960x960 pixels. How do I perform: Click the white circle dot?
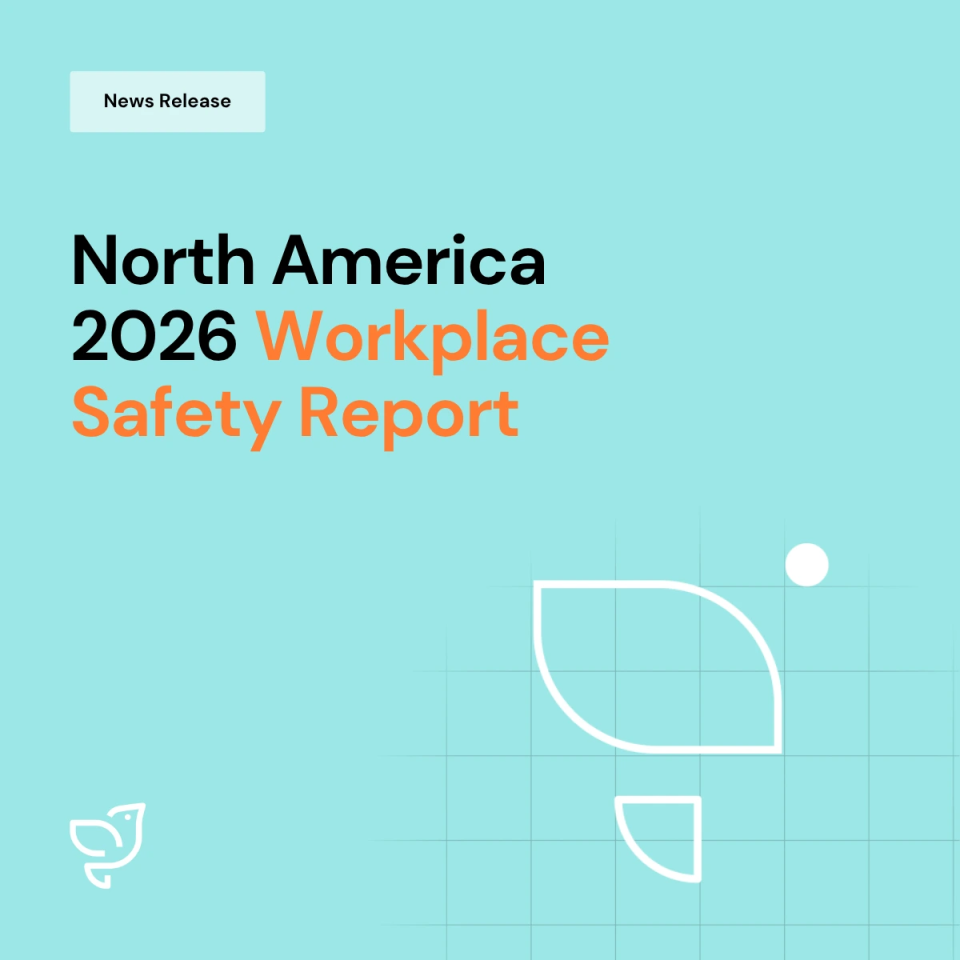click(x=807, y=565)
